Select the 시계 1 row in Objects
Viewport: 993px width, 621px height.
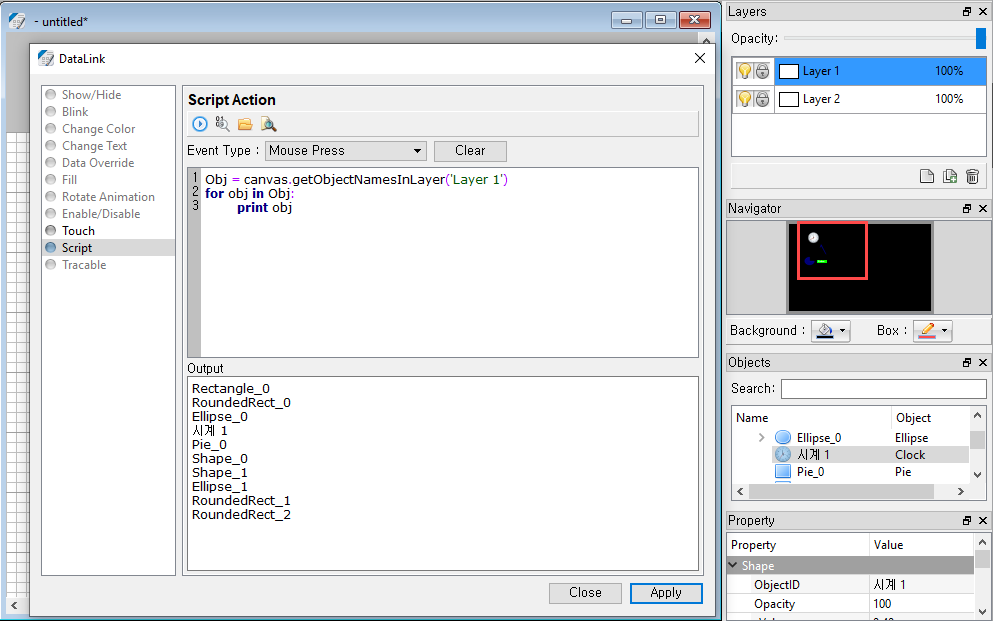[870, 455]
